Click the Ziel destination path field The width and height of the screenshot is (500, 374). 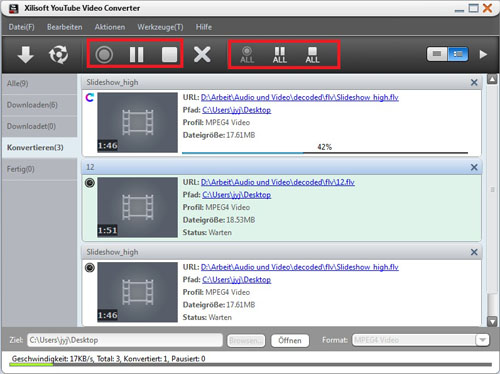125,340
